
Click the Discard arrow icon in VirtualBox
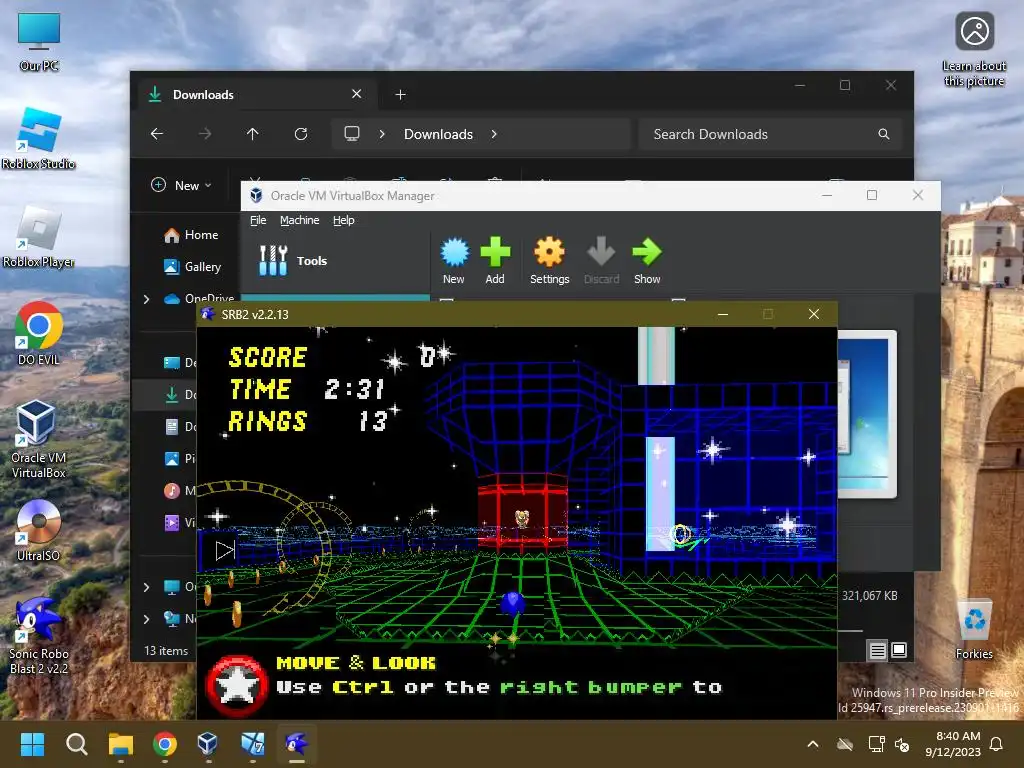coord(601,261)
